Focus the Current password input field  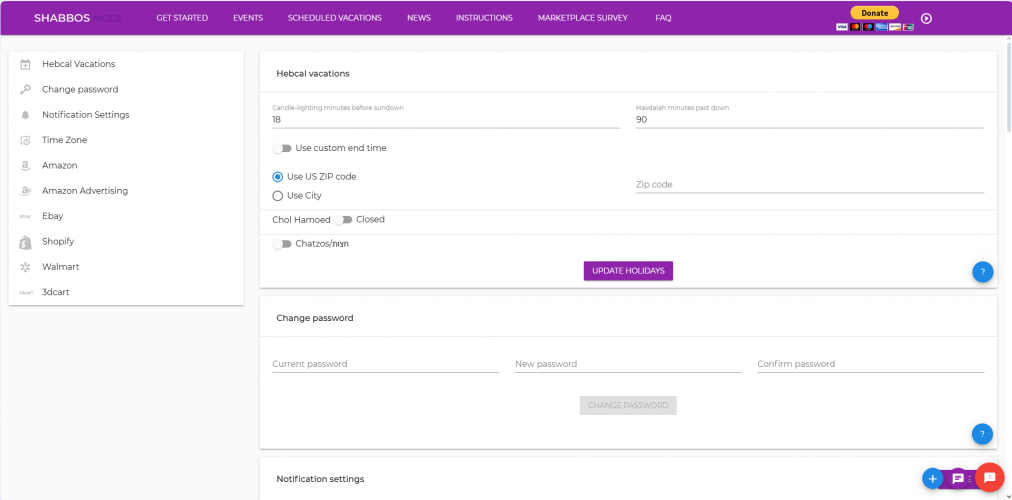385,364
